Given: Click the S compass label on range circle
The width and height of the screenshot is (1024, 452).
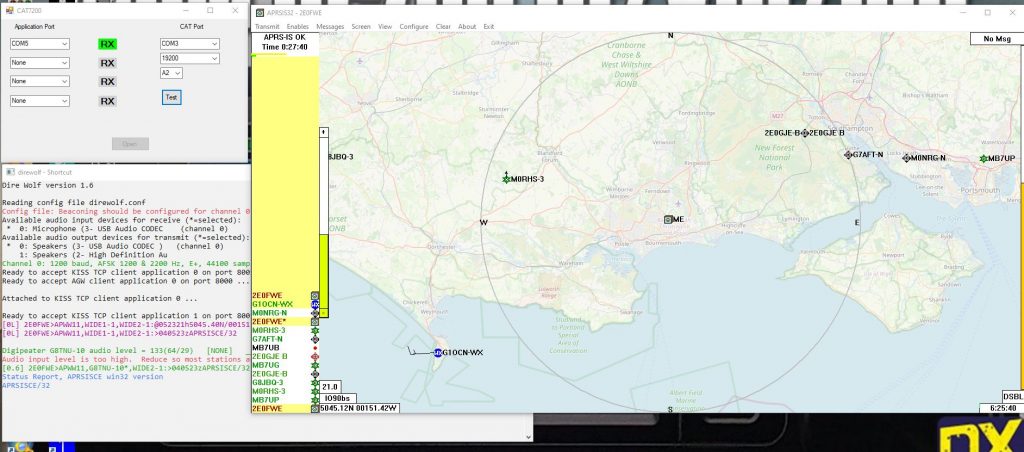Looking at the screenshot, I should pyautogui.click(x=670, y=410).
